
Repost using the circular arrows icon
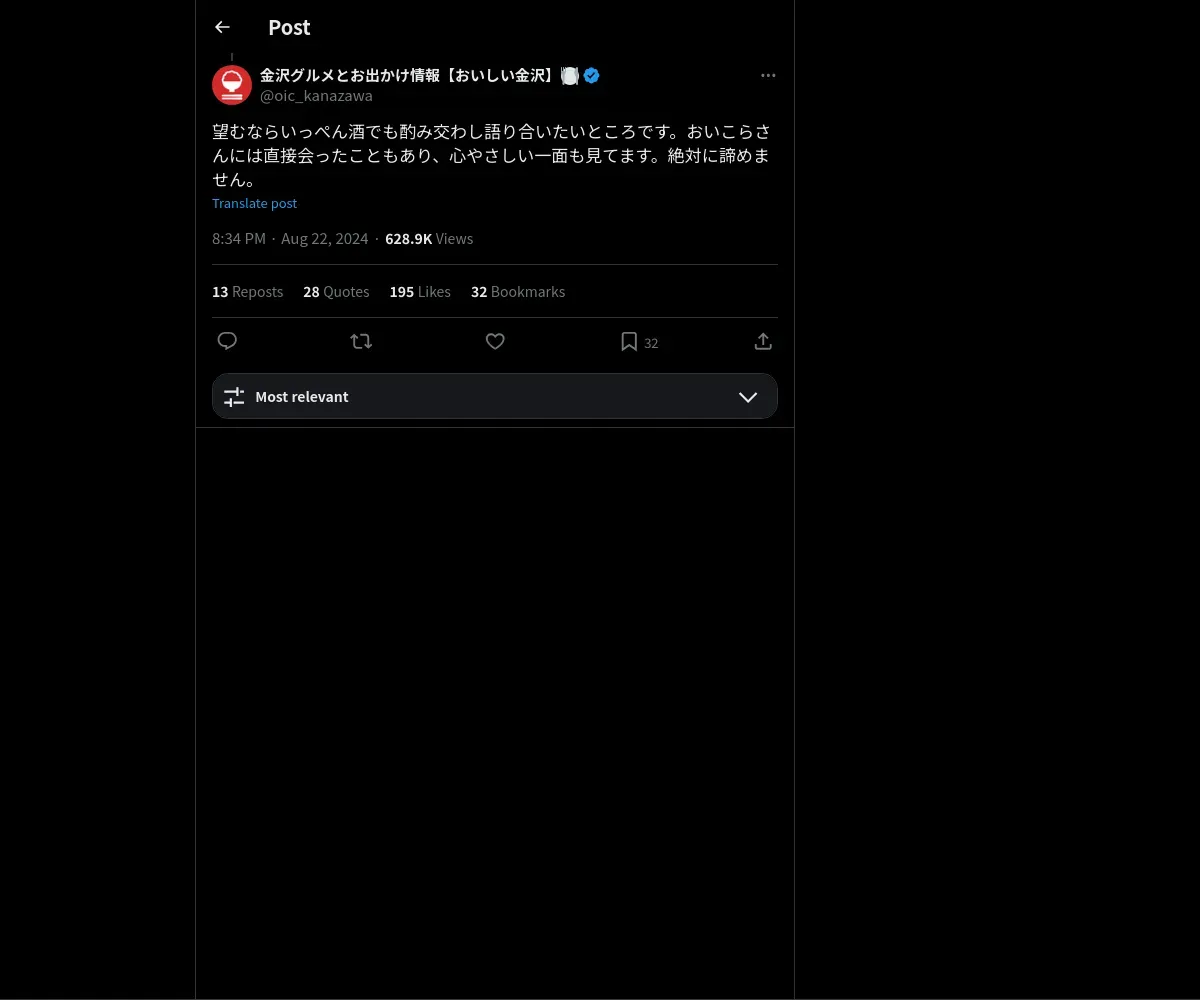[x=361, y=341]
